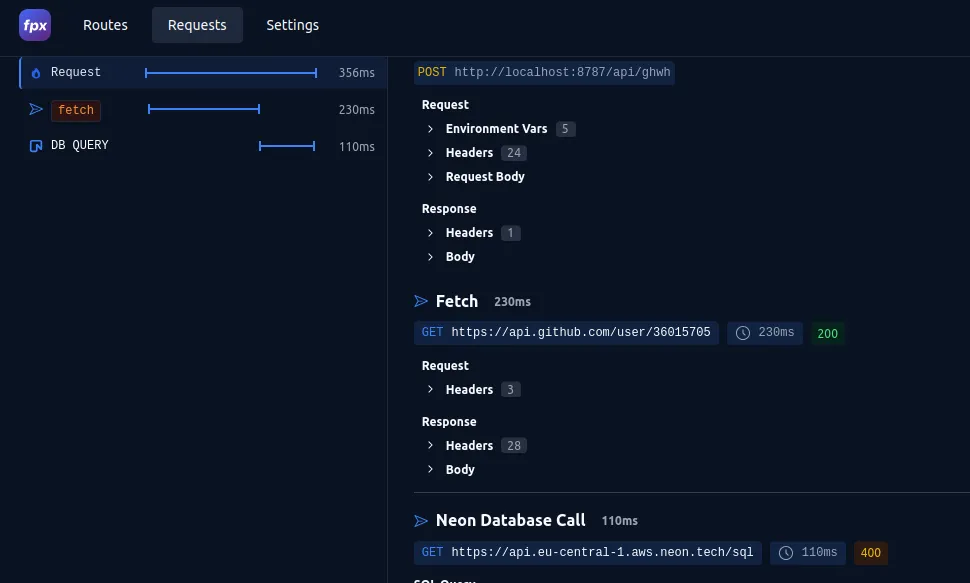Click the clock icon in the 110ms badge

[x=786, y=553]
